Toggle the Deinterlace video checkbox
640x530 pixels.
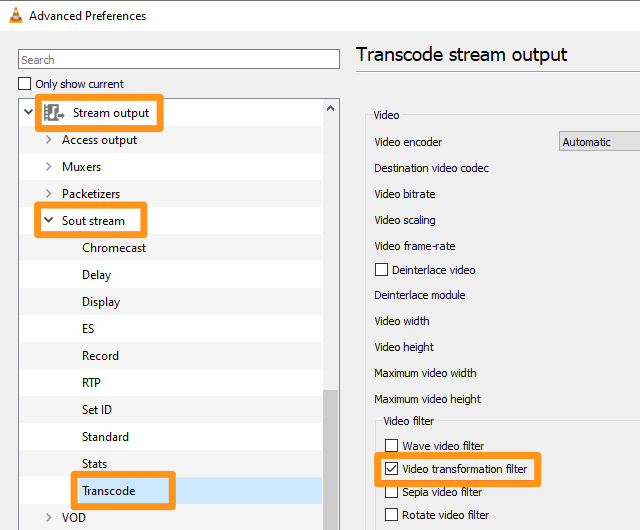[381, 270]
